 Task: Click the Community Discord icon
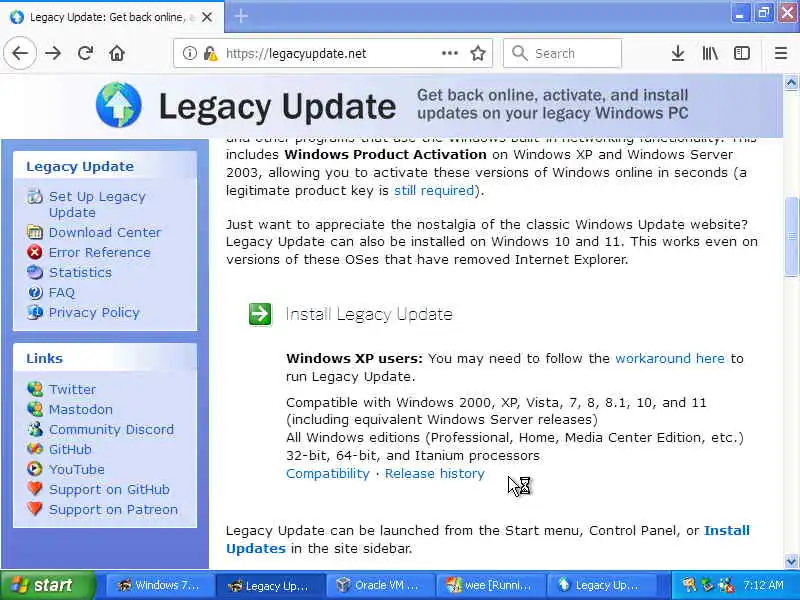(x=35, y=429)
